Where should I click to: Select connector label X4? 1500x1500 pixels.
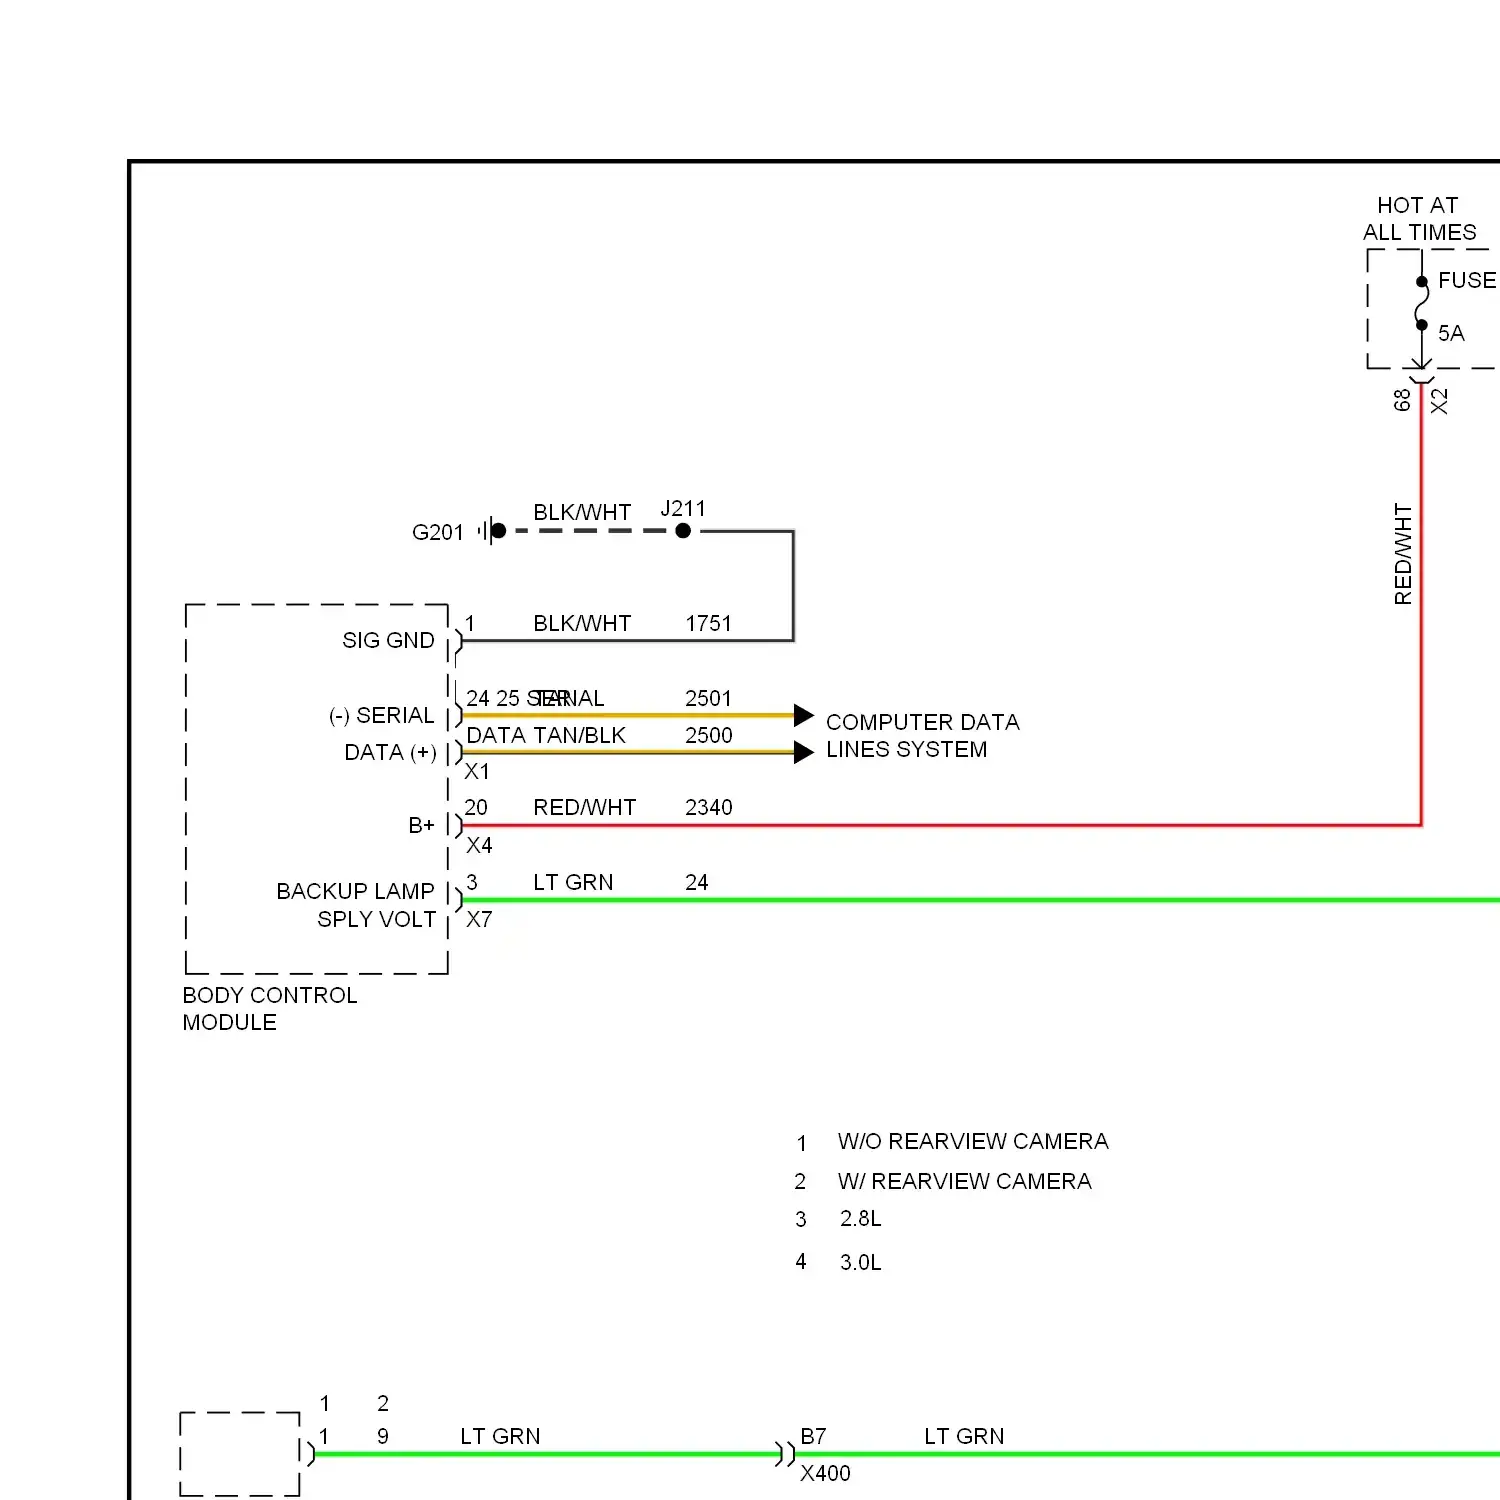click(479, 846)
